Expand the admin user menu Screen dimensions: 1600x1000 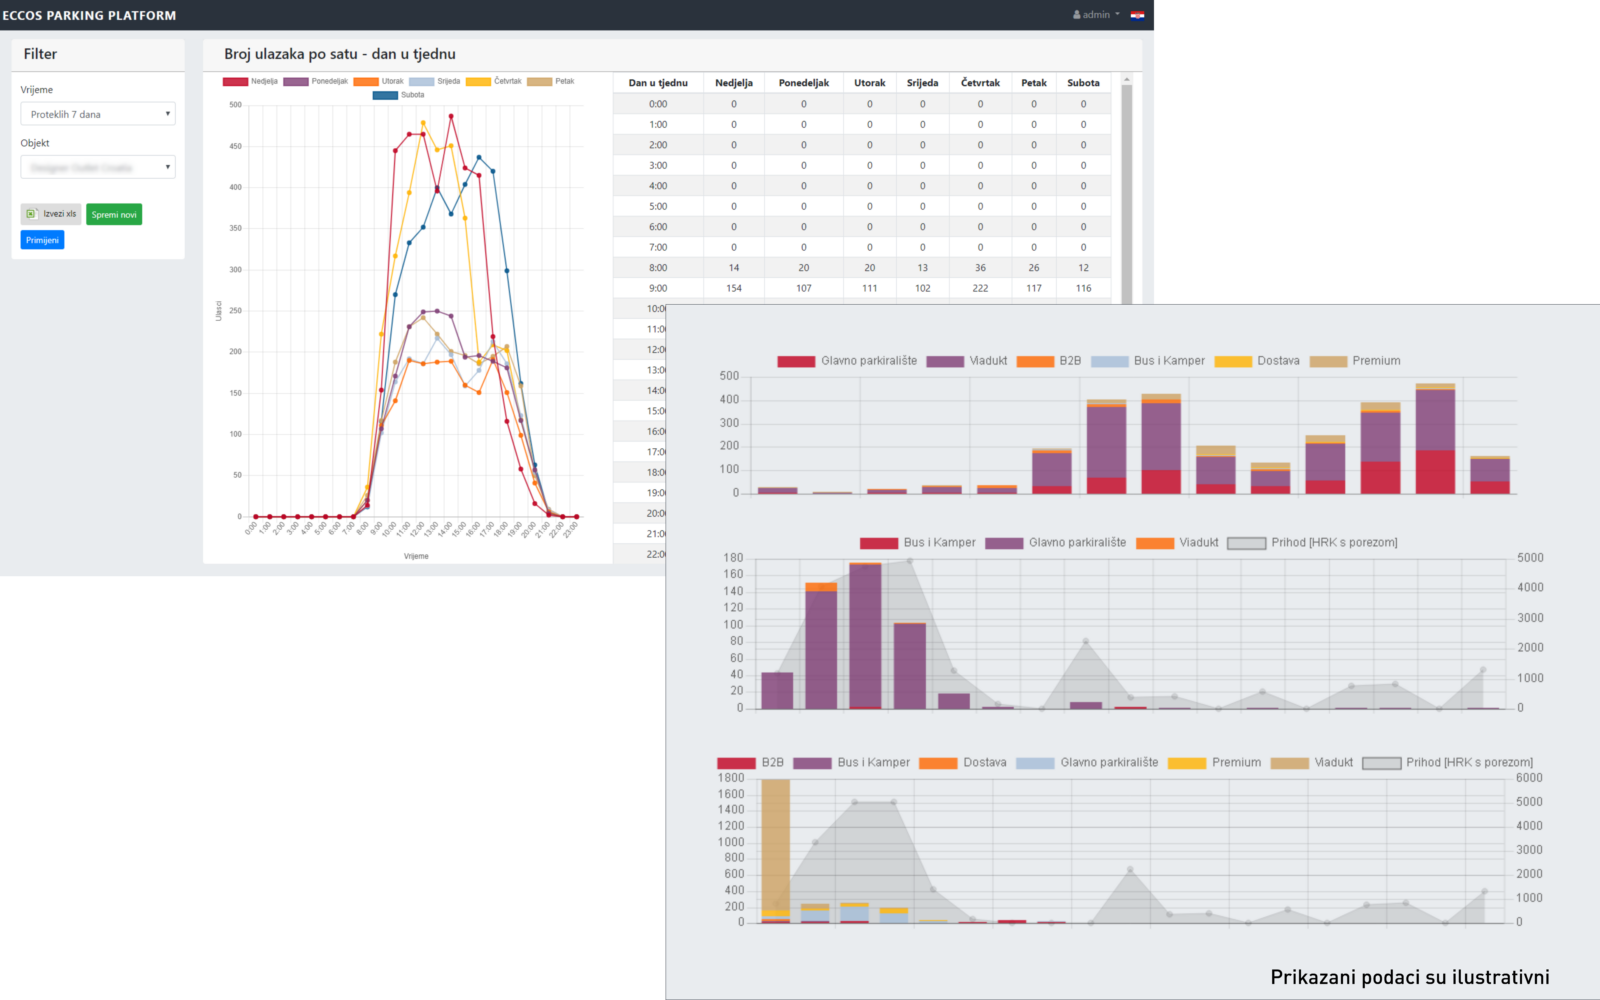1097,15
